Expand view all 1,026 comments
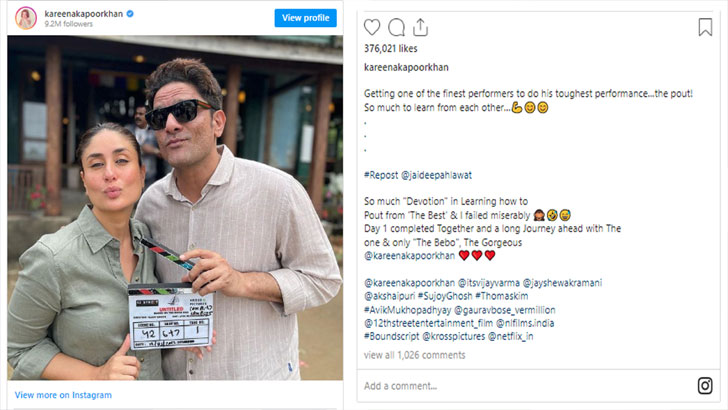This screenshot has height=410, width=728. (414, 355)
